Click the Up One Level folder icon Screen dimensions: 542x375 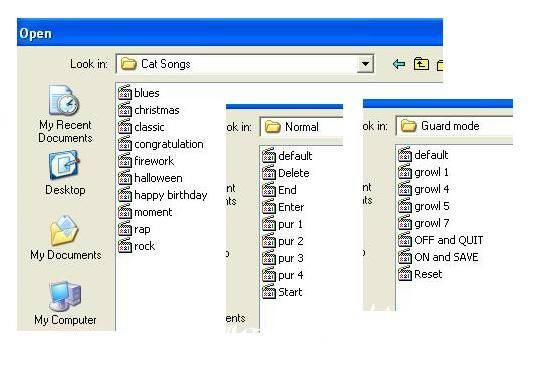(x=421, y=64)
